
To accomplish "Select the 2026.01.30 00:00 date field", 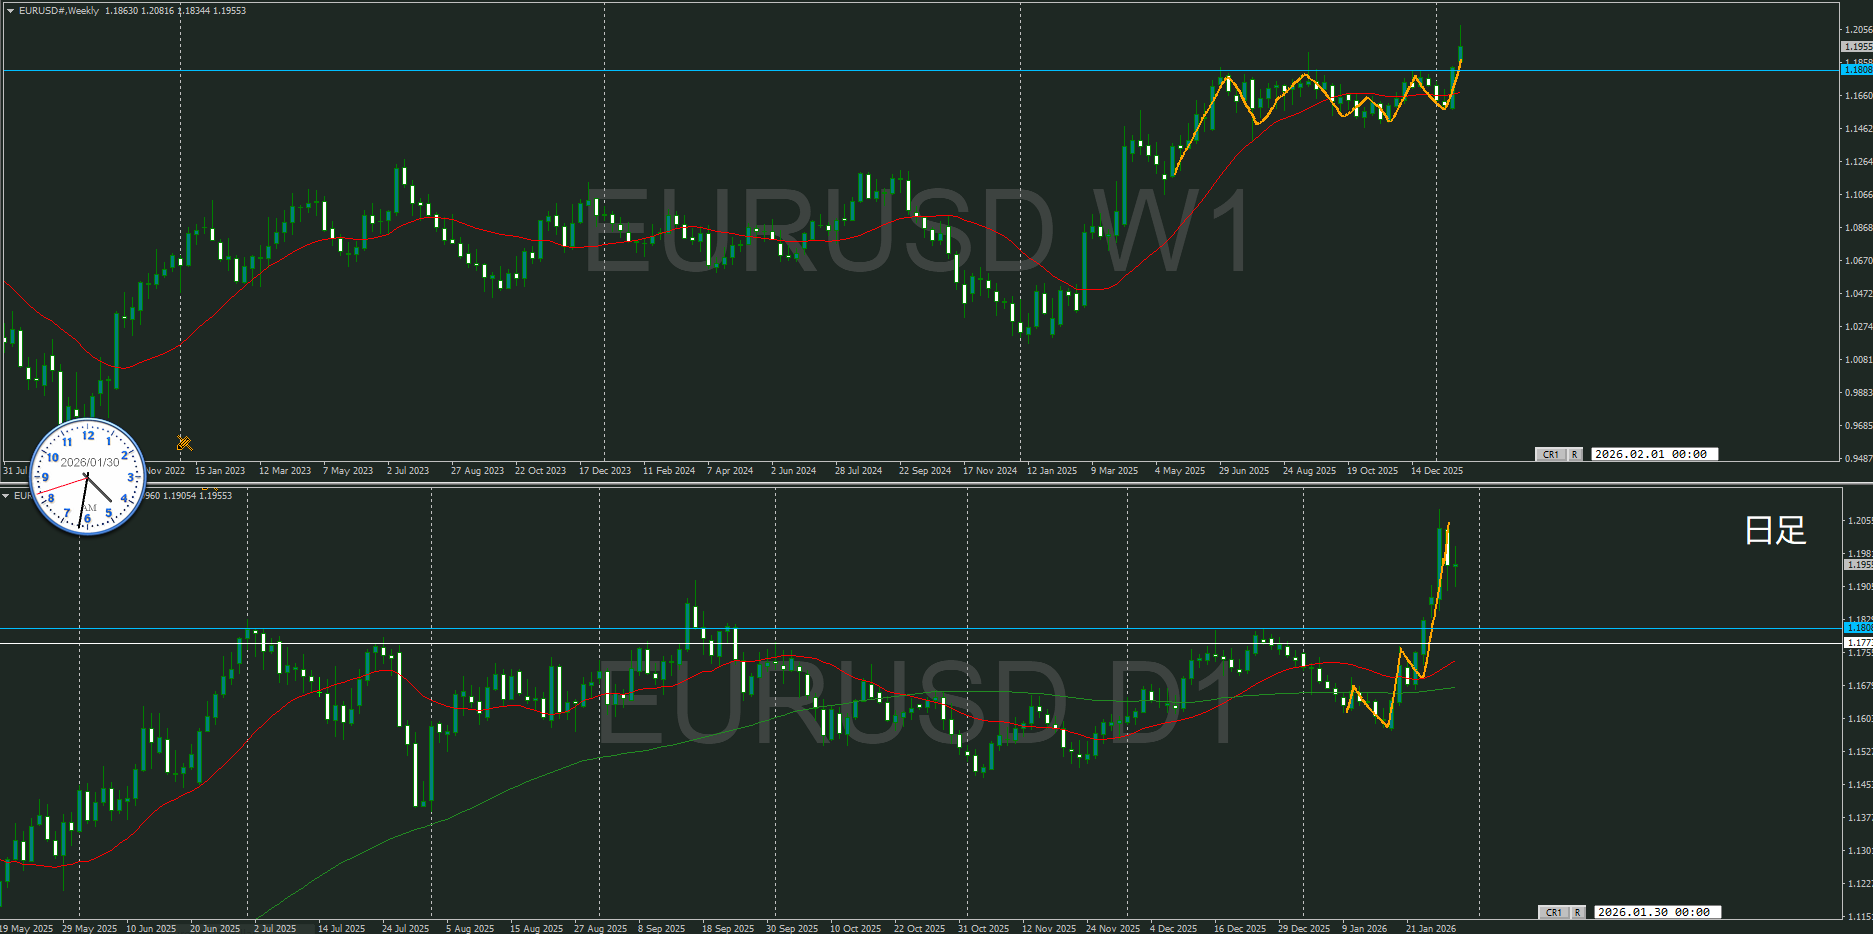I will pyautogui.click(x=1655, y=912).
